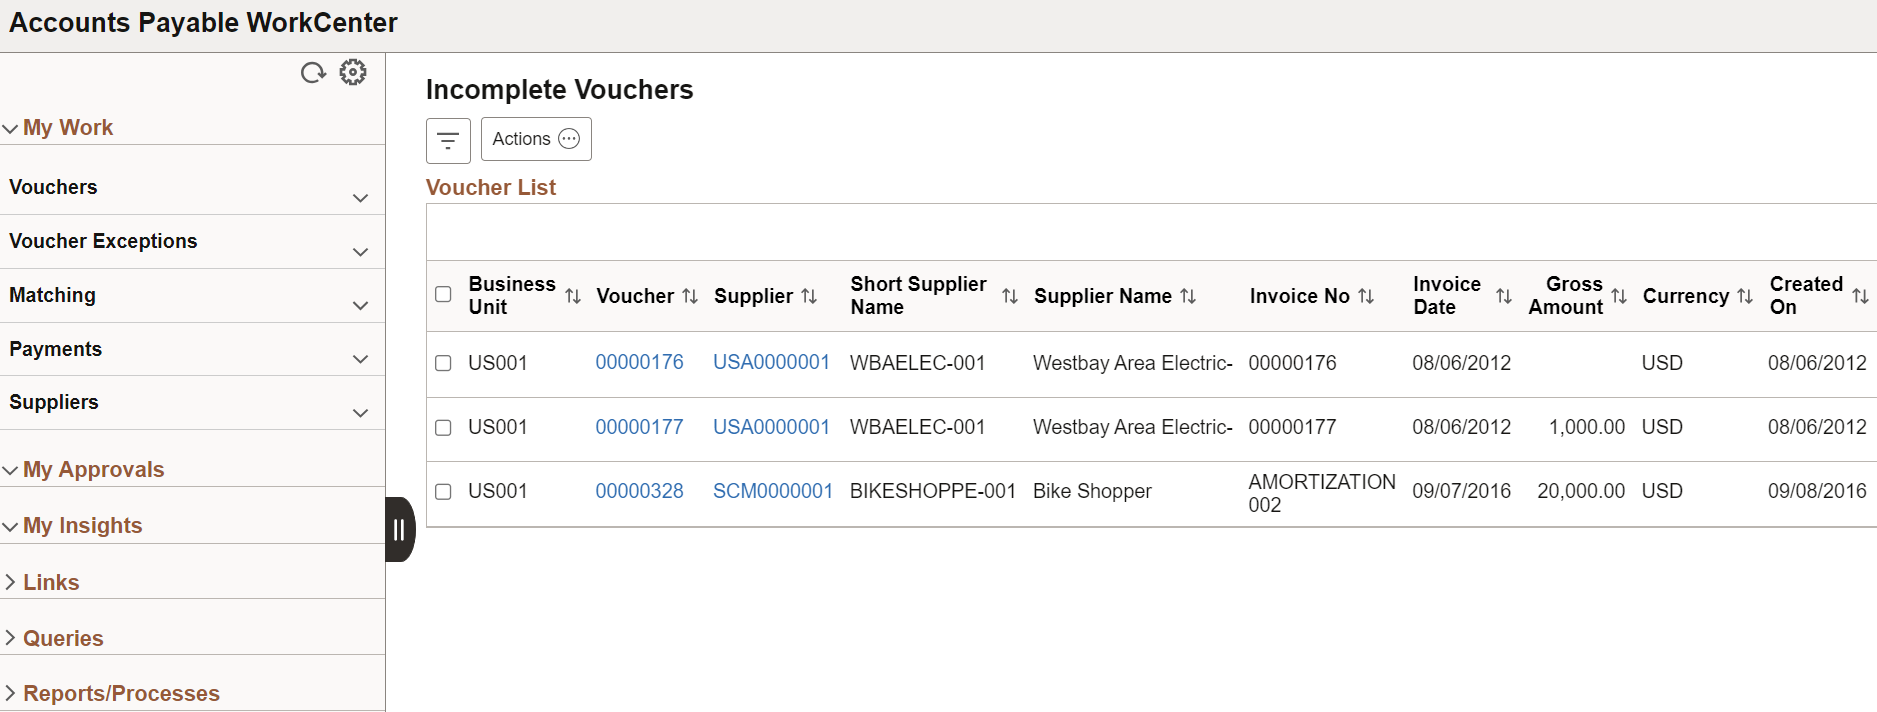This screenshot has width=1877, height=712.
Task: Sort by Gross Amount column
Action: tap(1619, 296)
